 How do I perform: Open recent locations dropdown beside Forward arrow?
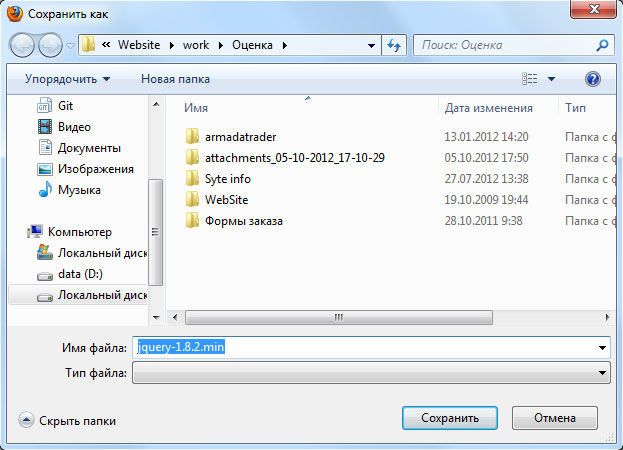click(70, 46)
